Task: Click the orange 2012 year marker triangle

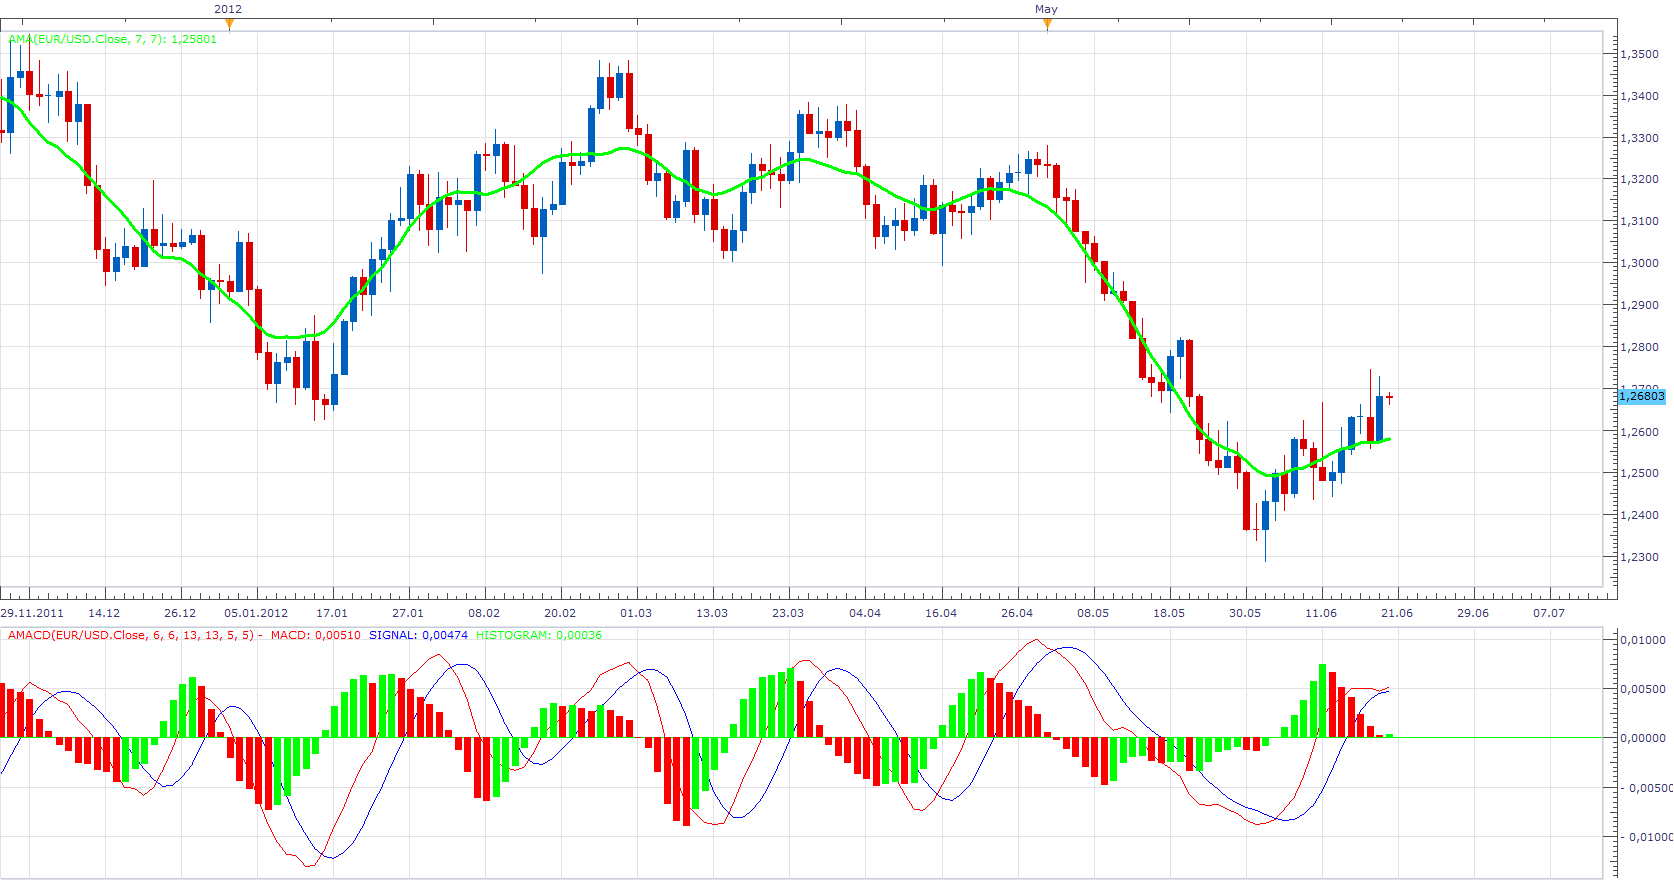Action: [229, 24]
